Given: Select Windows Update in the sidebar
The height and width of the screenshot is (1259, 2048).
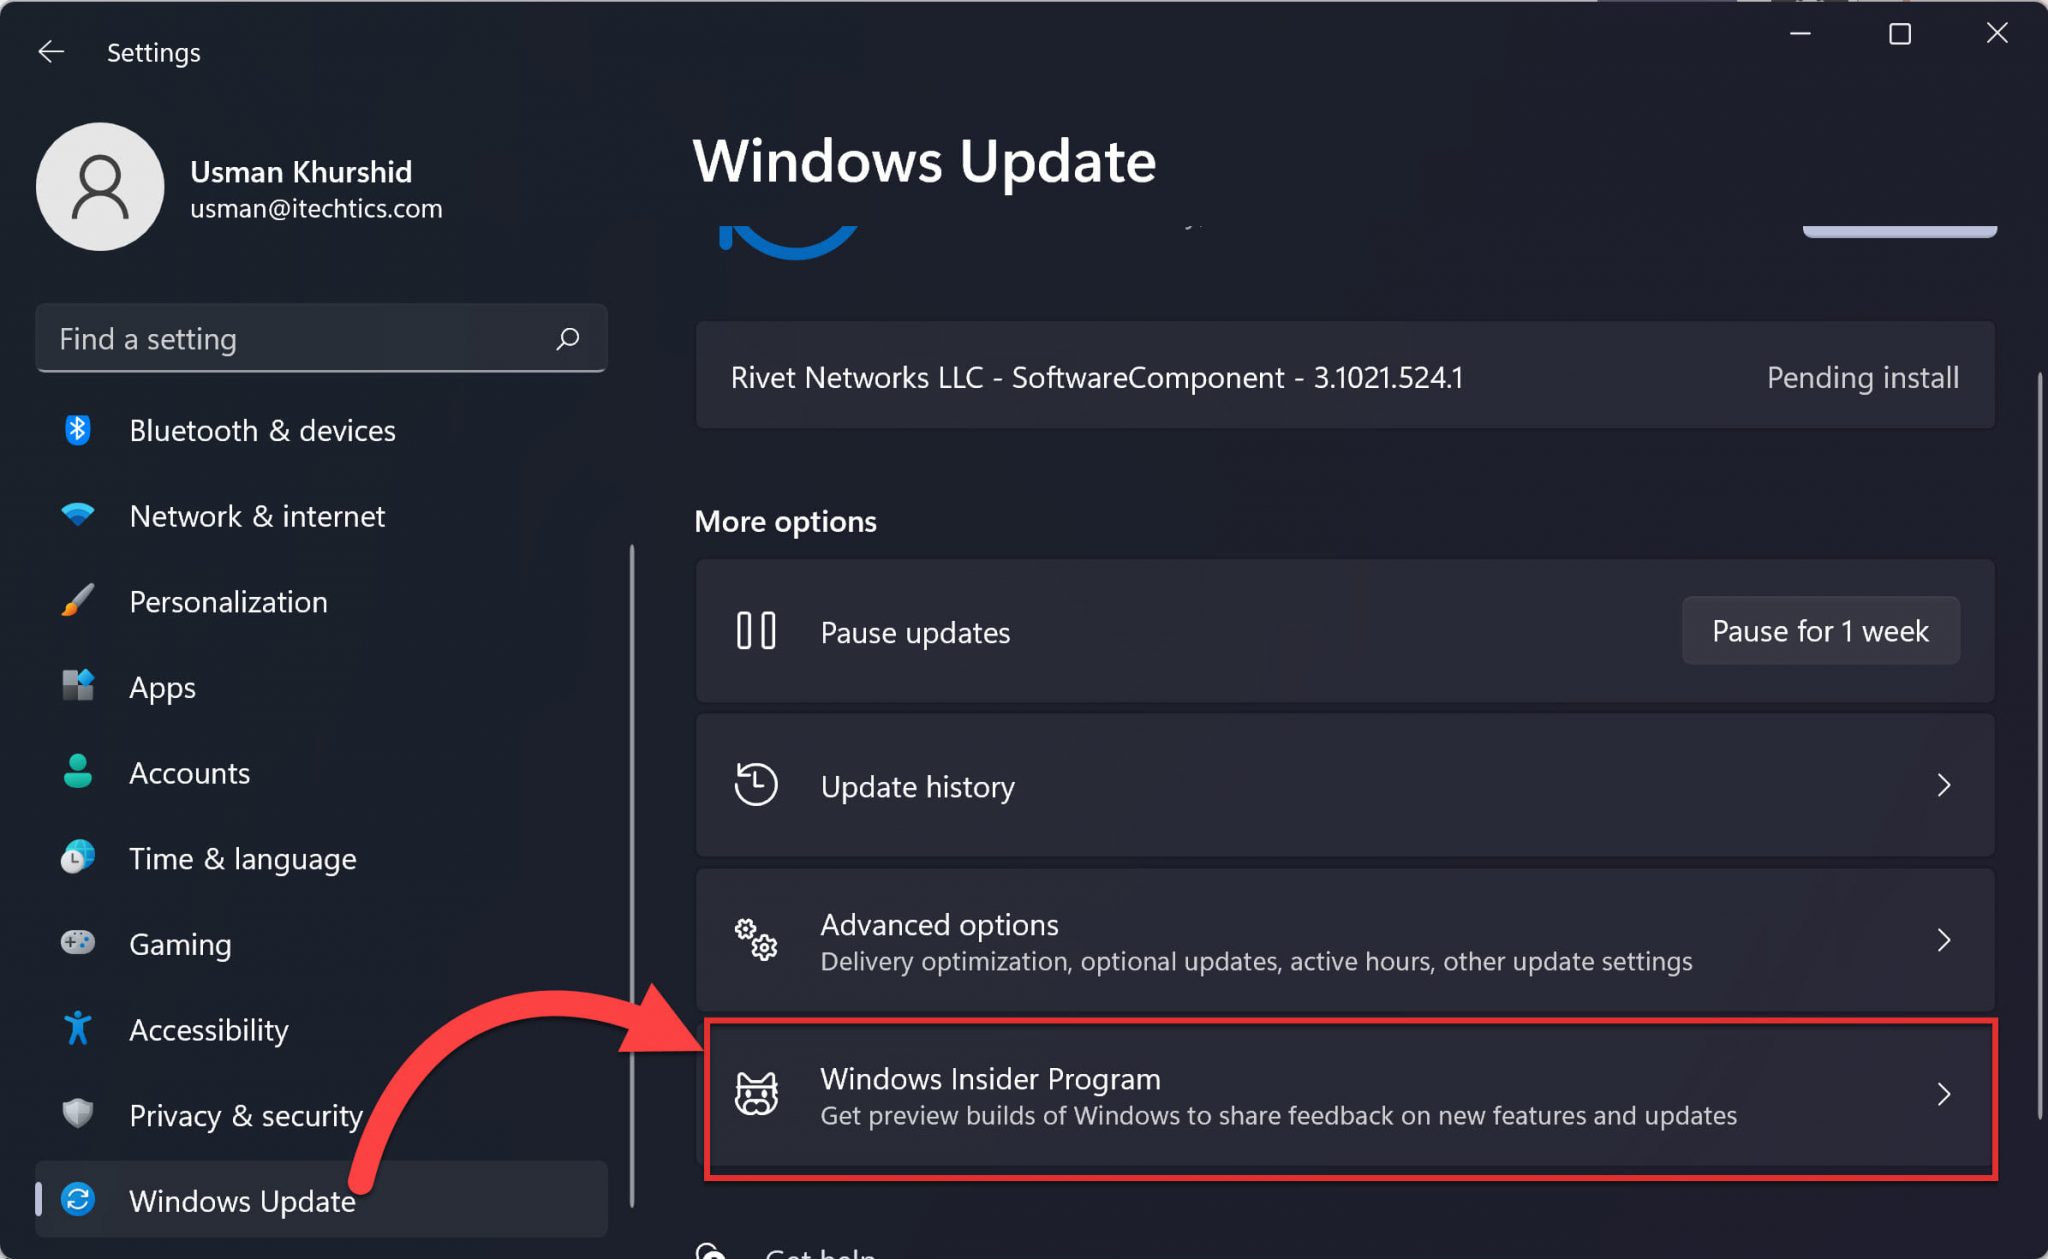Looking at the screenshot, I should pos(242,1201).
